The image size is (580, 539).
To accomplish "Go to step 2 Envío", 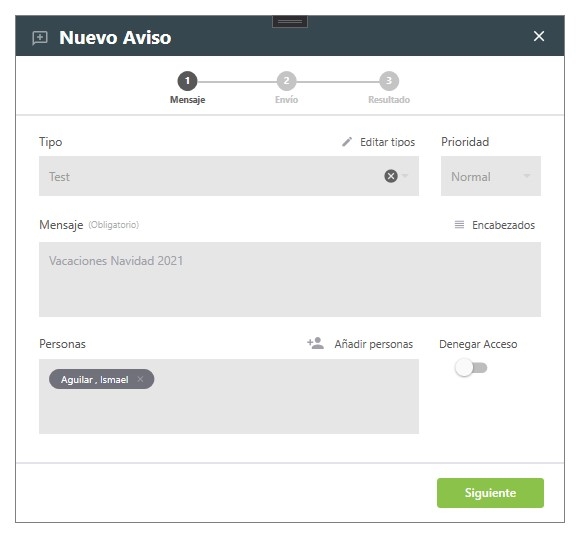I will pos(286,81).
